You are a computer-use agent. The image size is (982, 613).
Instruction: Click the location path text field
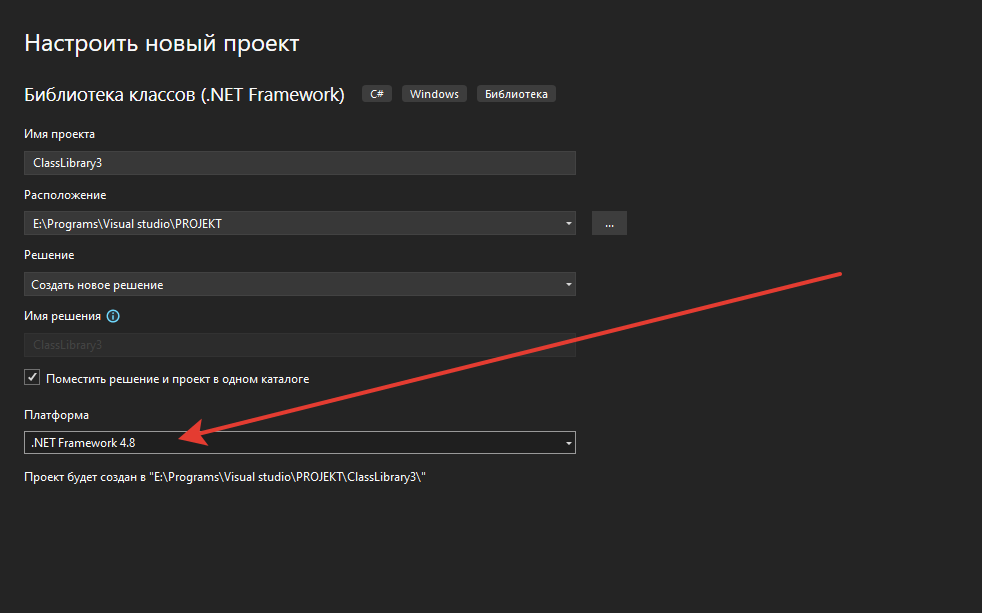pyautogui.click(x=290, y=223)
